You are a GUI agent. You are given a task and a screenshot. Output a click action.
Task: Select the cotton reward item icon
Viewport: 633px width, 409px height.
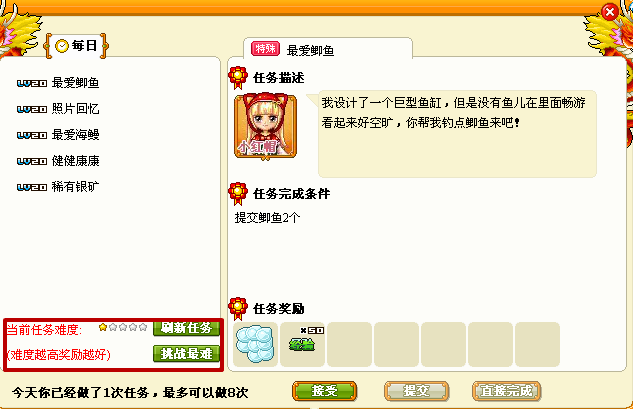(x=255, y=344)
